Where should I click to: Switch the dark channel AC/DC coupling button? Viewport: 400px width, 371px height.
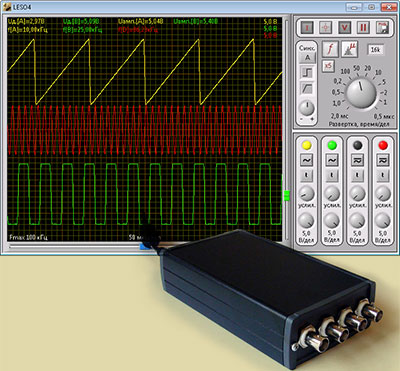coord(357,160)
